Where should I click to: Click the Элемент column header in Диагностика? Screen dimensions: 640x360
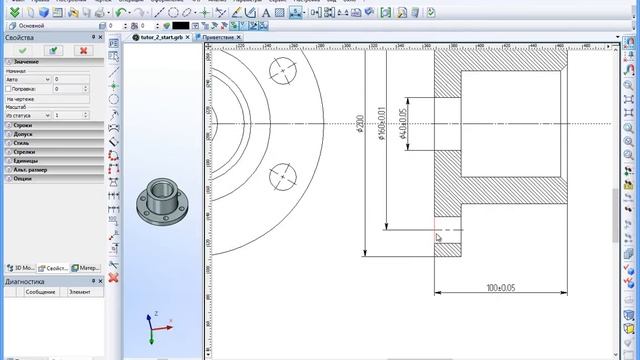[79, 292]
